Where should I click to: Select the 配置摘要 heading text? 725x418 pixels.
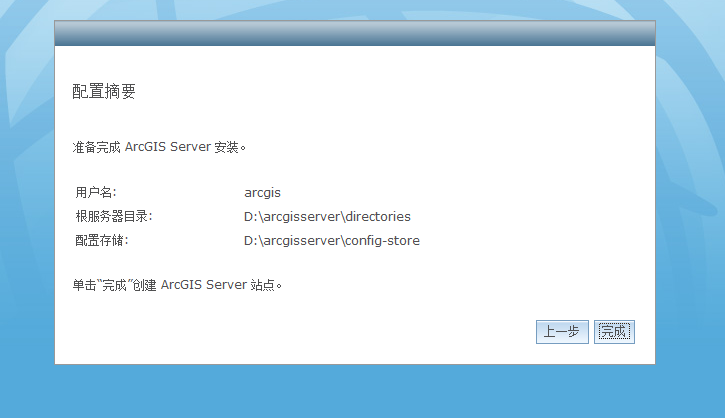coord(104,91)
